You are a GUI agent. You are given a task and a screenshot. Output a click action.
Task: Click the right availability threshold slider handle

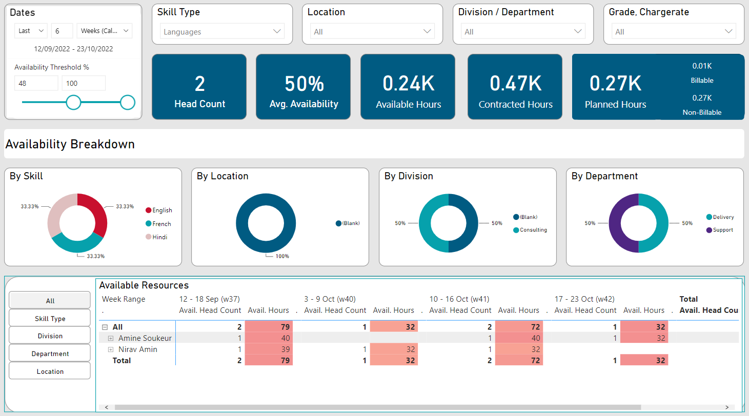click(127, 102)
